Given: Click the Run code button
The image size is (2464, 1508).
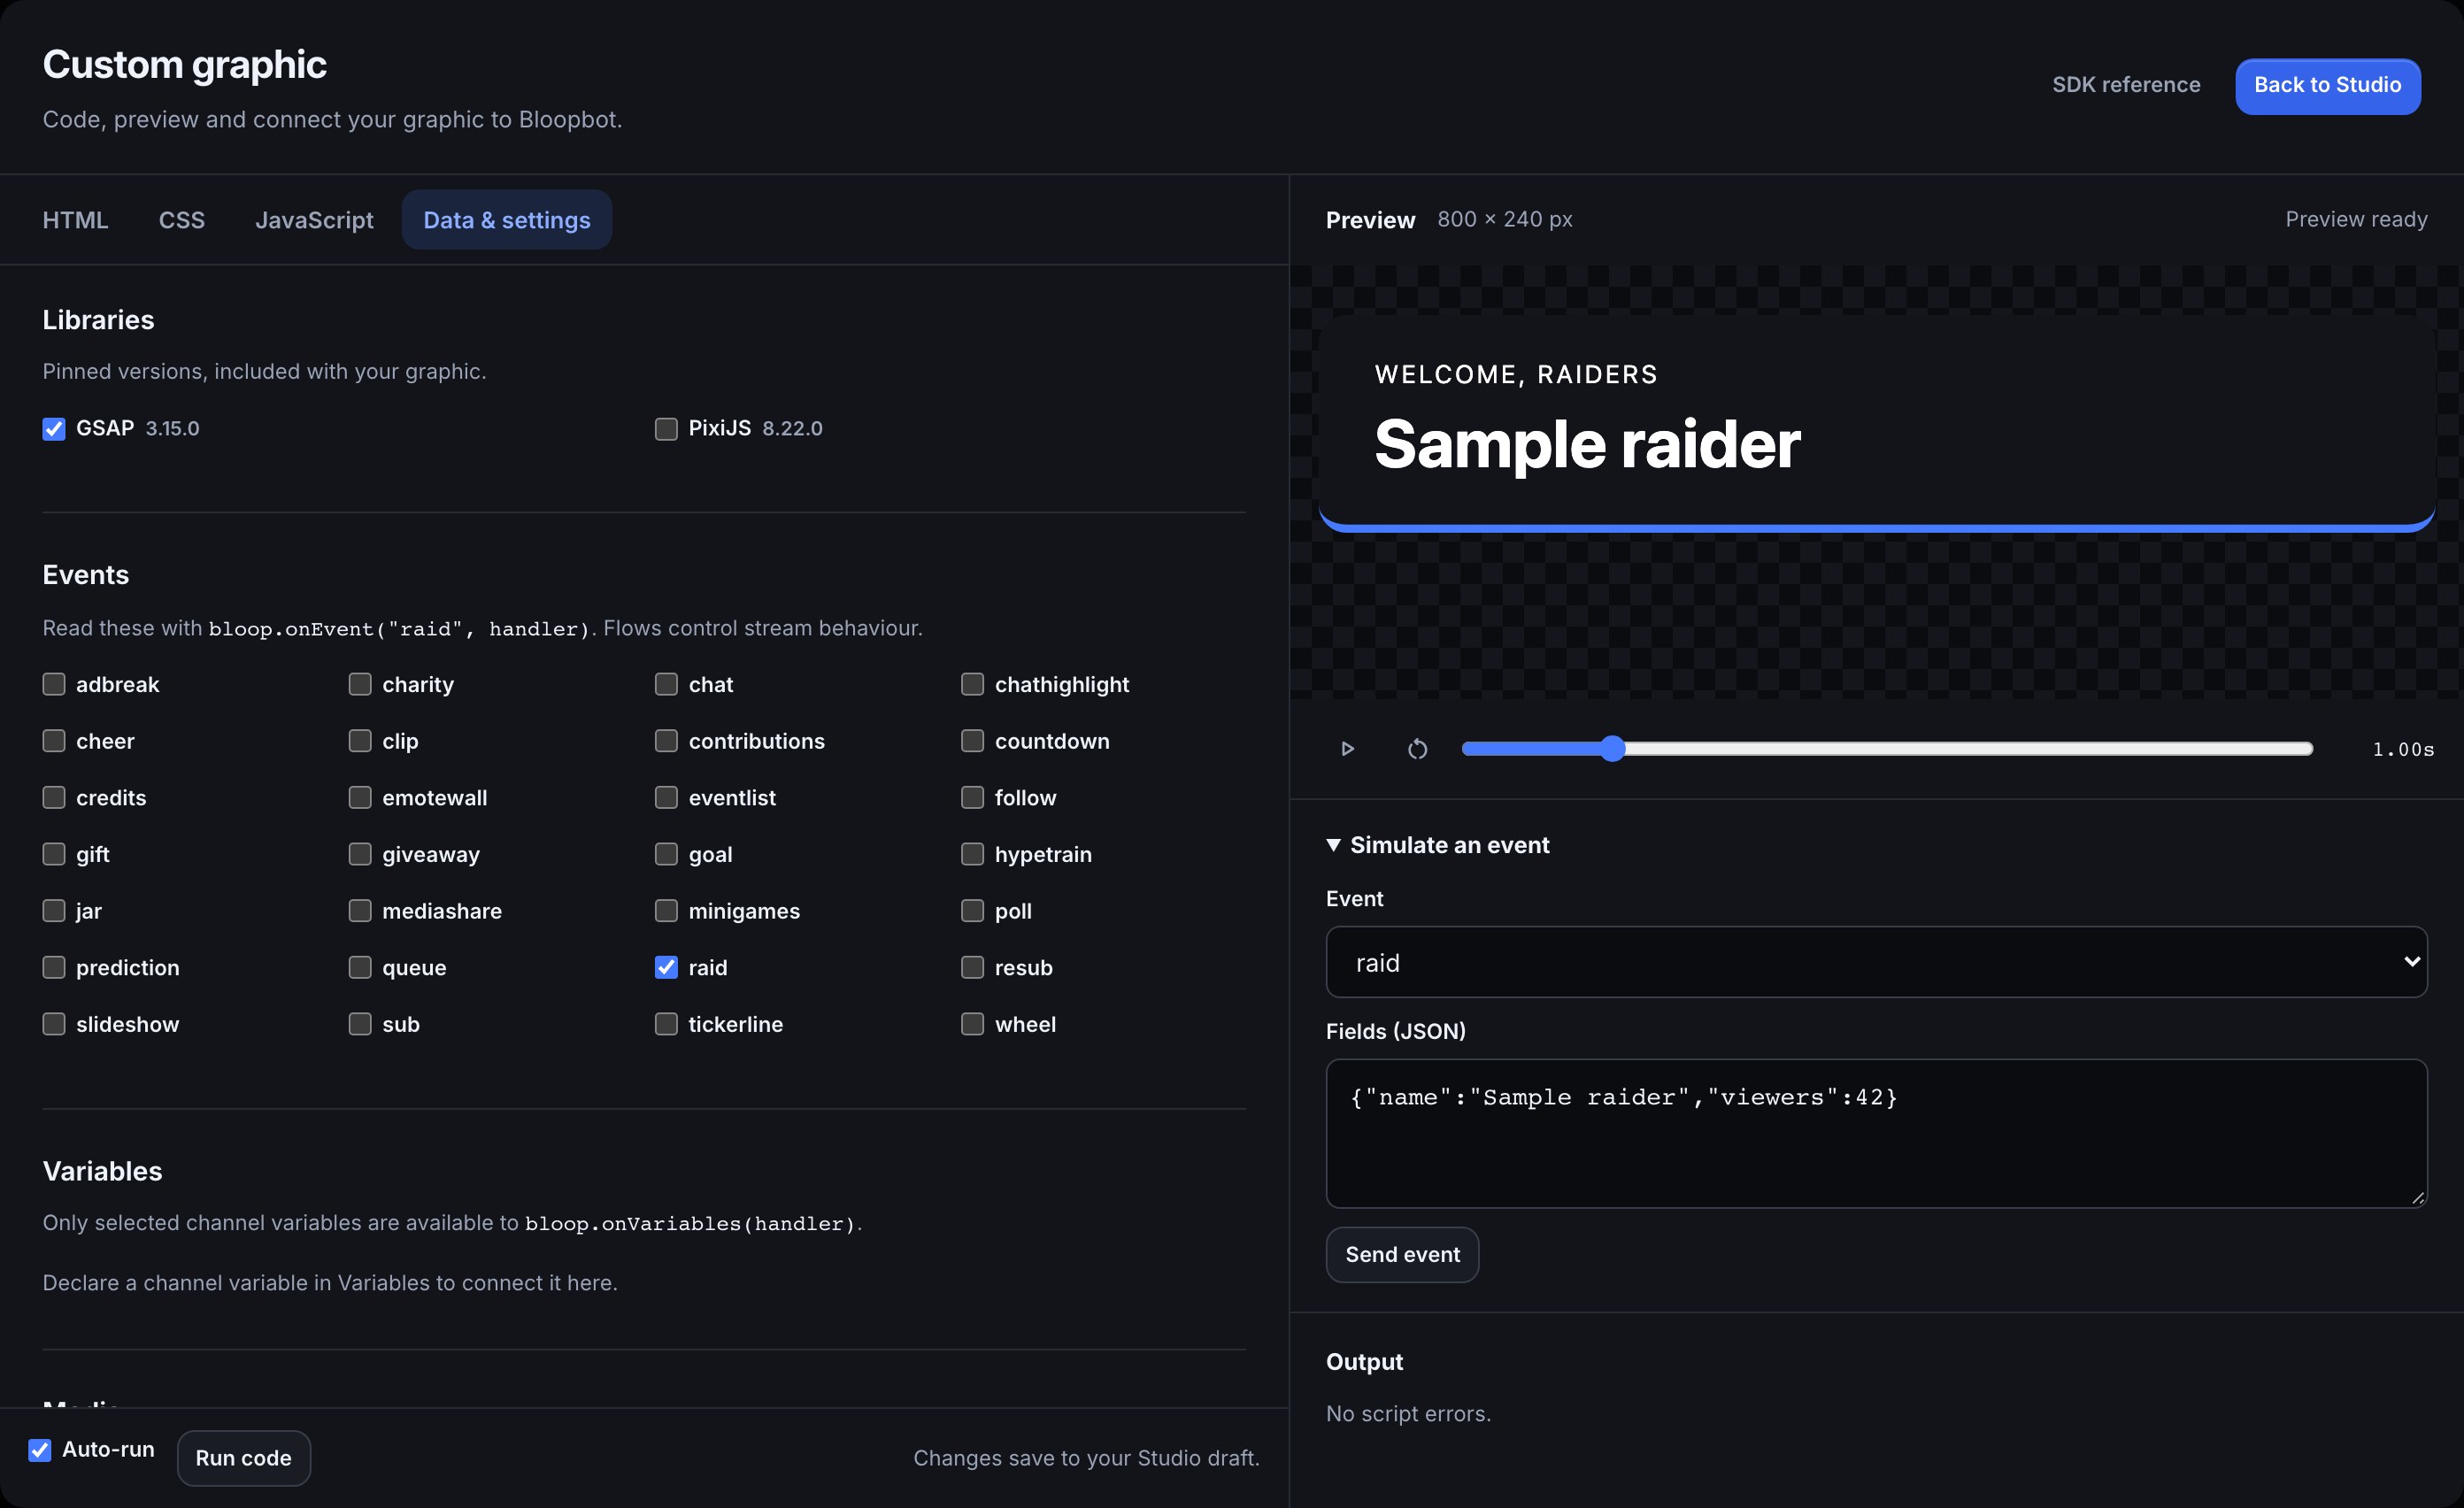Looking at the screenshot, I should pos(244,1458).
